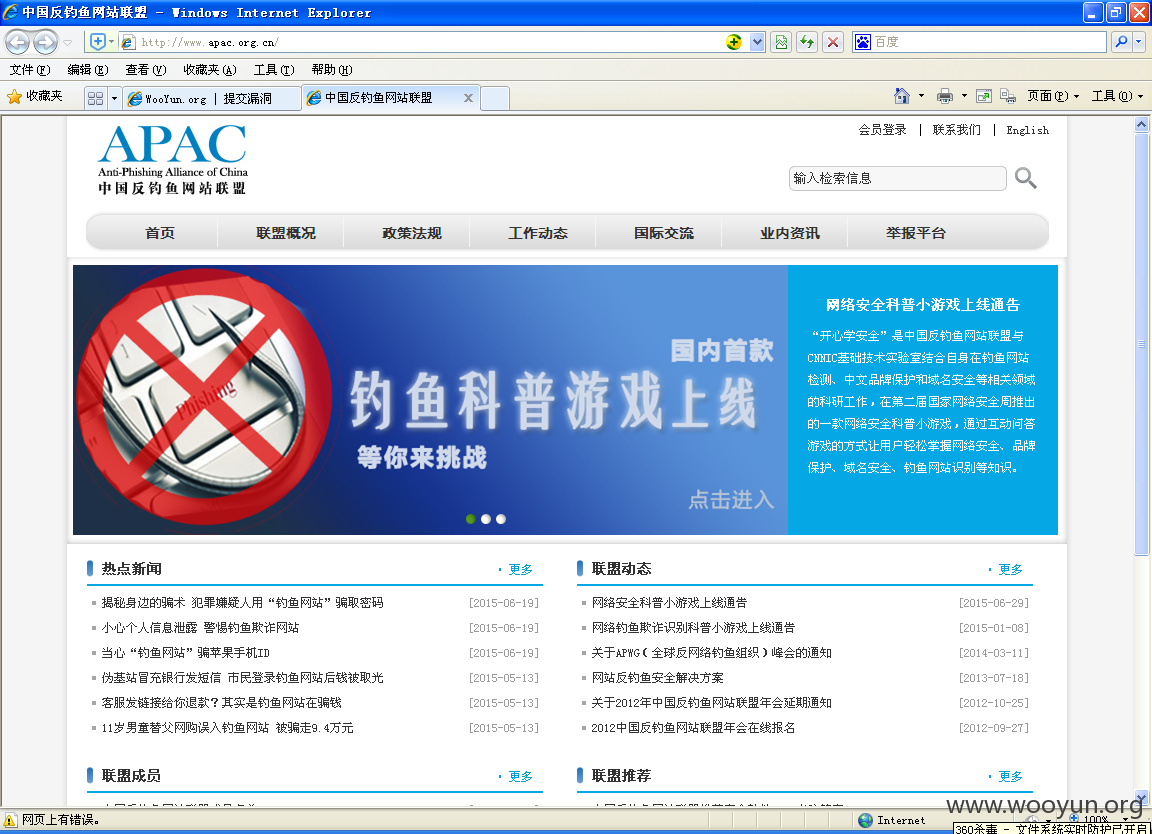Click the 会员登录 link
1152x834 pixels.
pos(882,130)
